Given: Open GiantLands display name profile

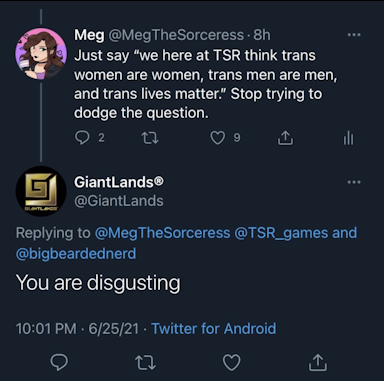Looking at the screenshot, I should pos(119,182).
